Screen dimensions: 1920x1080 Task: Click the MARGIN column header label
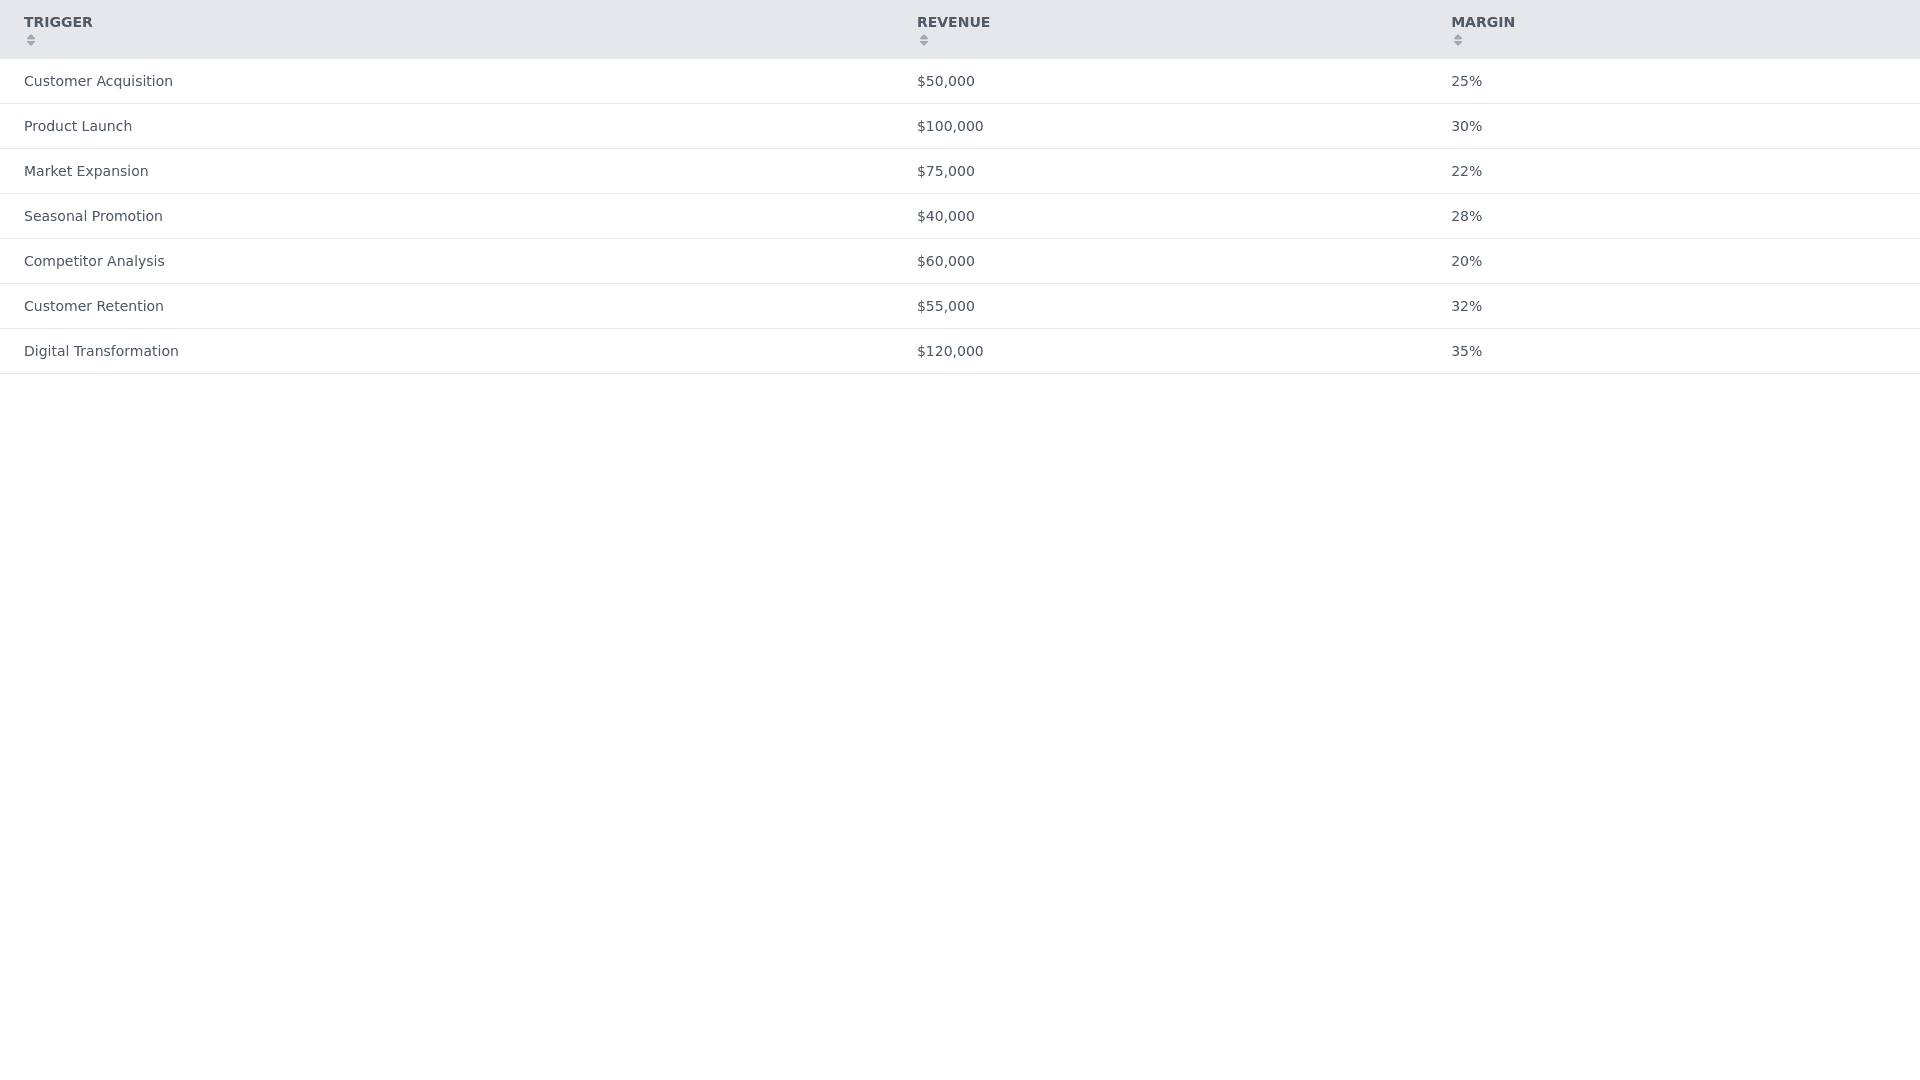coord(1482,22)
